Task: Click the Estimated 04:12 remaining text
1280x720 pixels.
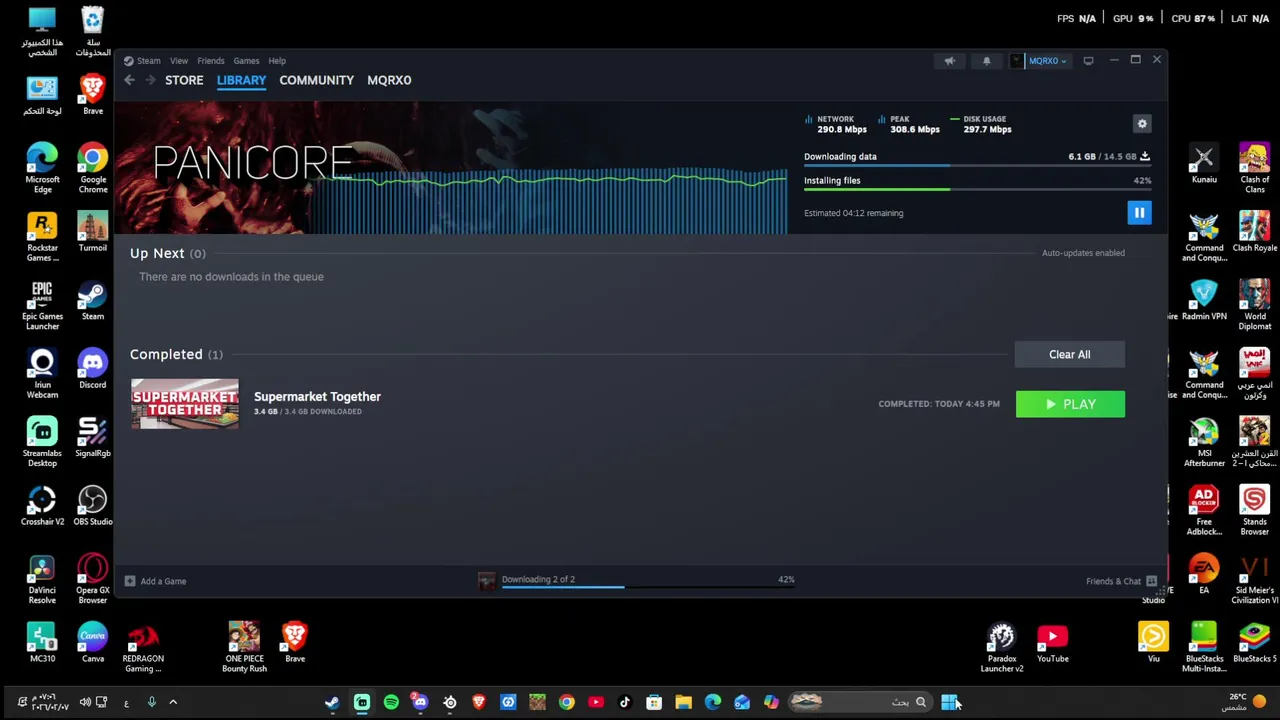Action: click(853, 213)
